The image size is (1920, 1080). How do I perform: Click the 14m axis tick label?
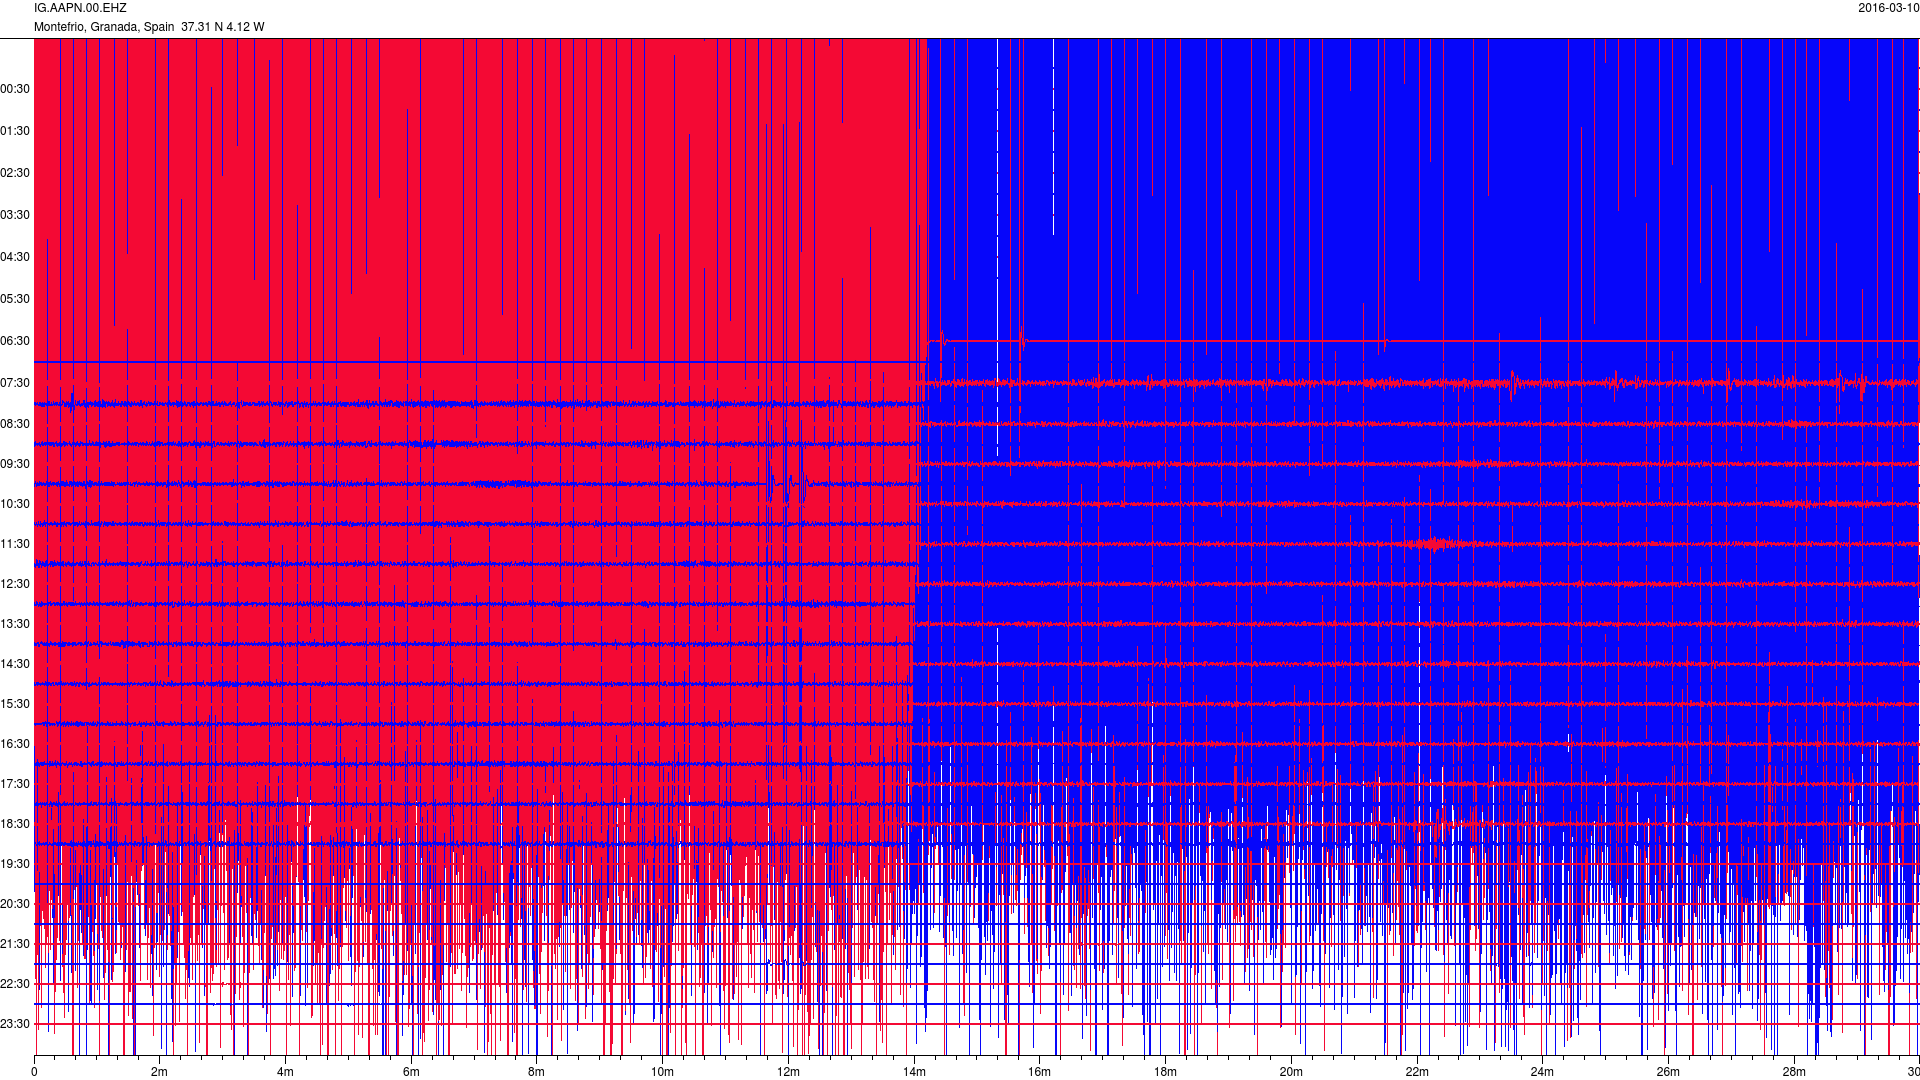pyautogui.click(x=914, y=1072)
